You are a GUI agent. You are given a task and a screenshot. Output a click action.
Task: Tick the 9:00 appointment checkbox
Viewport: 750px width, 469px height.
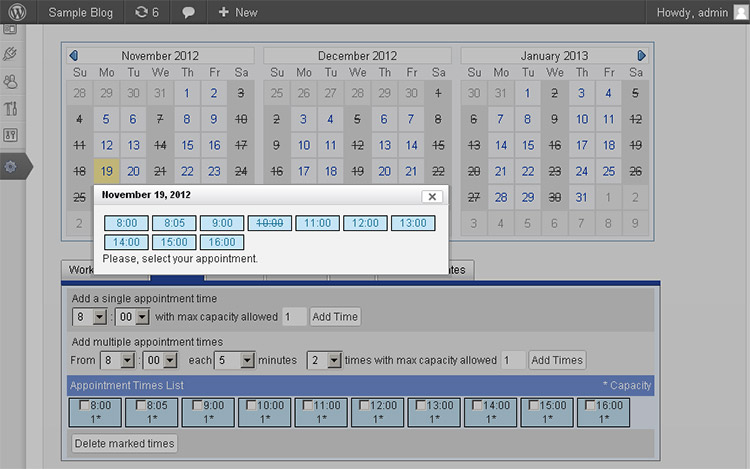197,405
